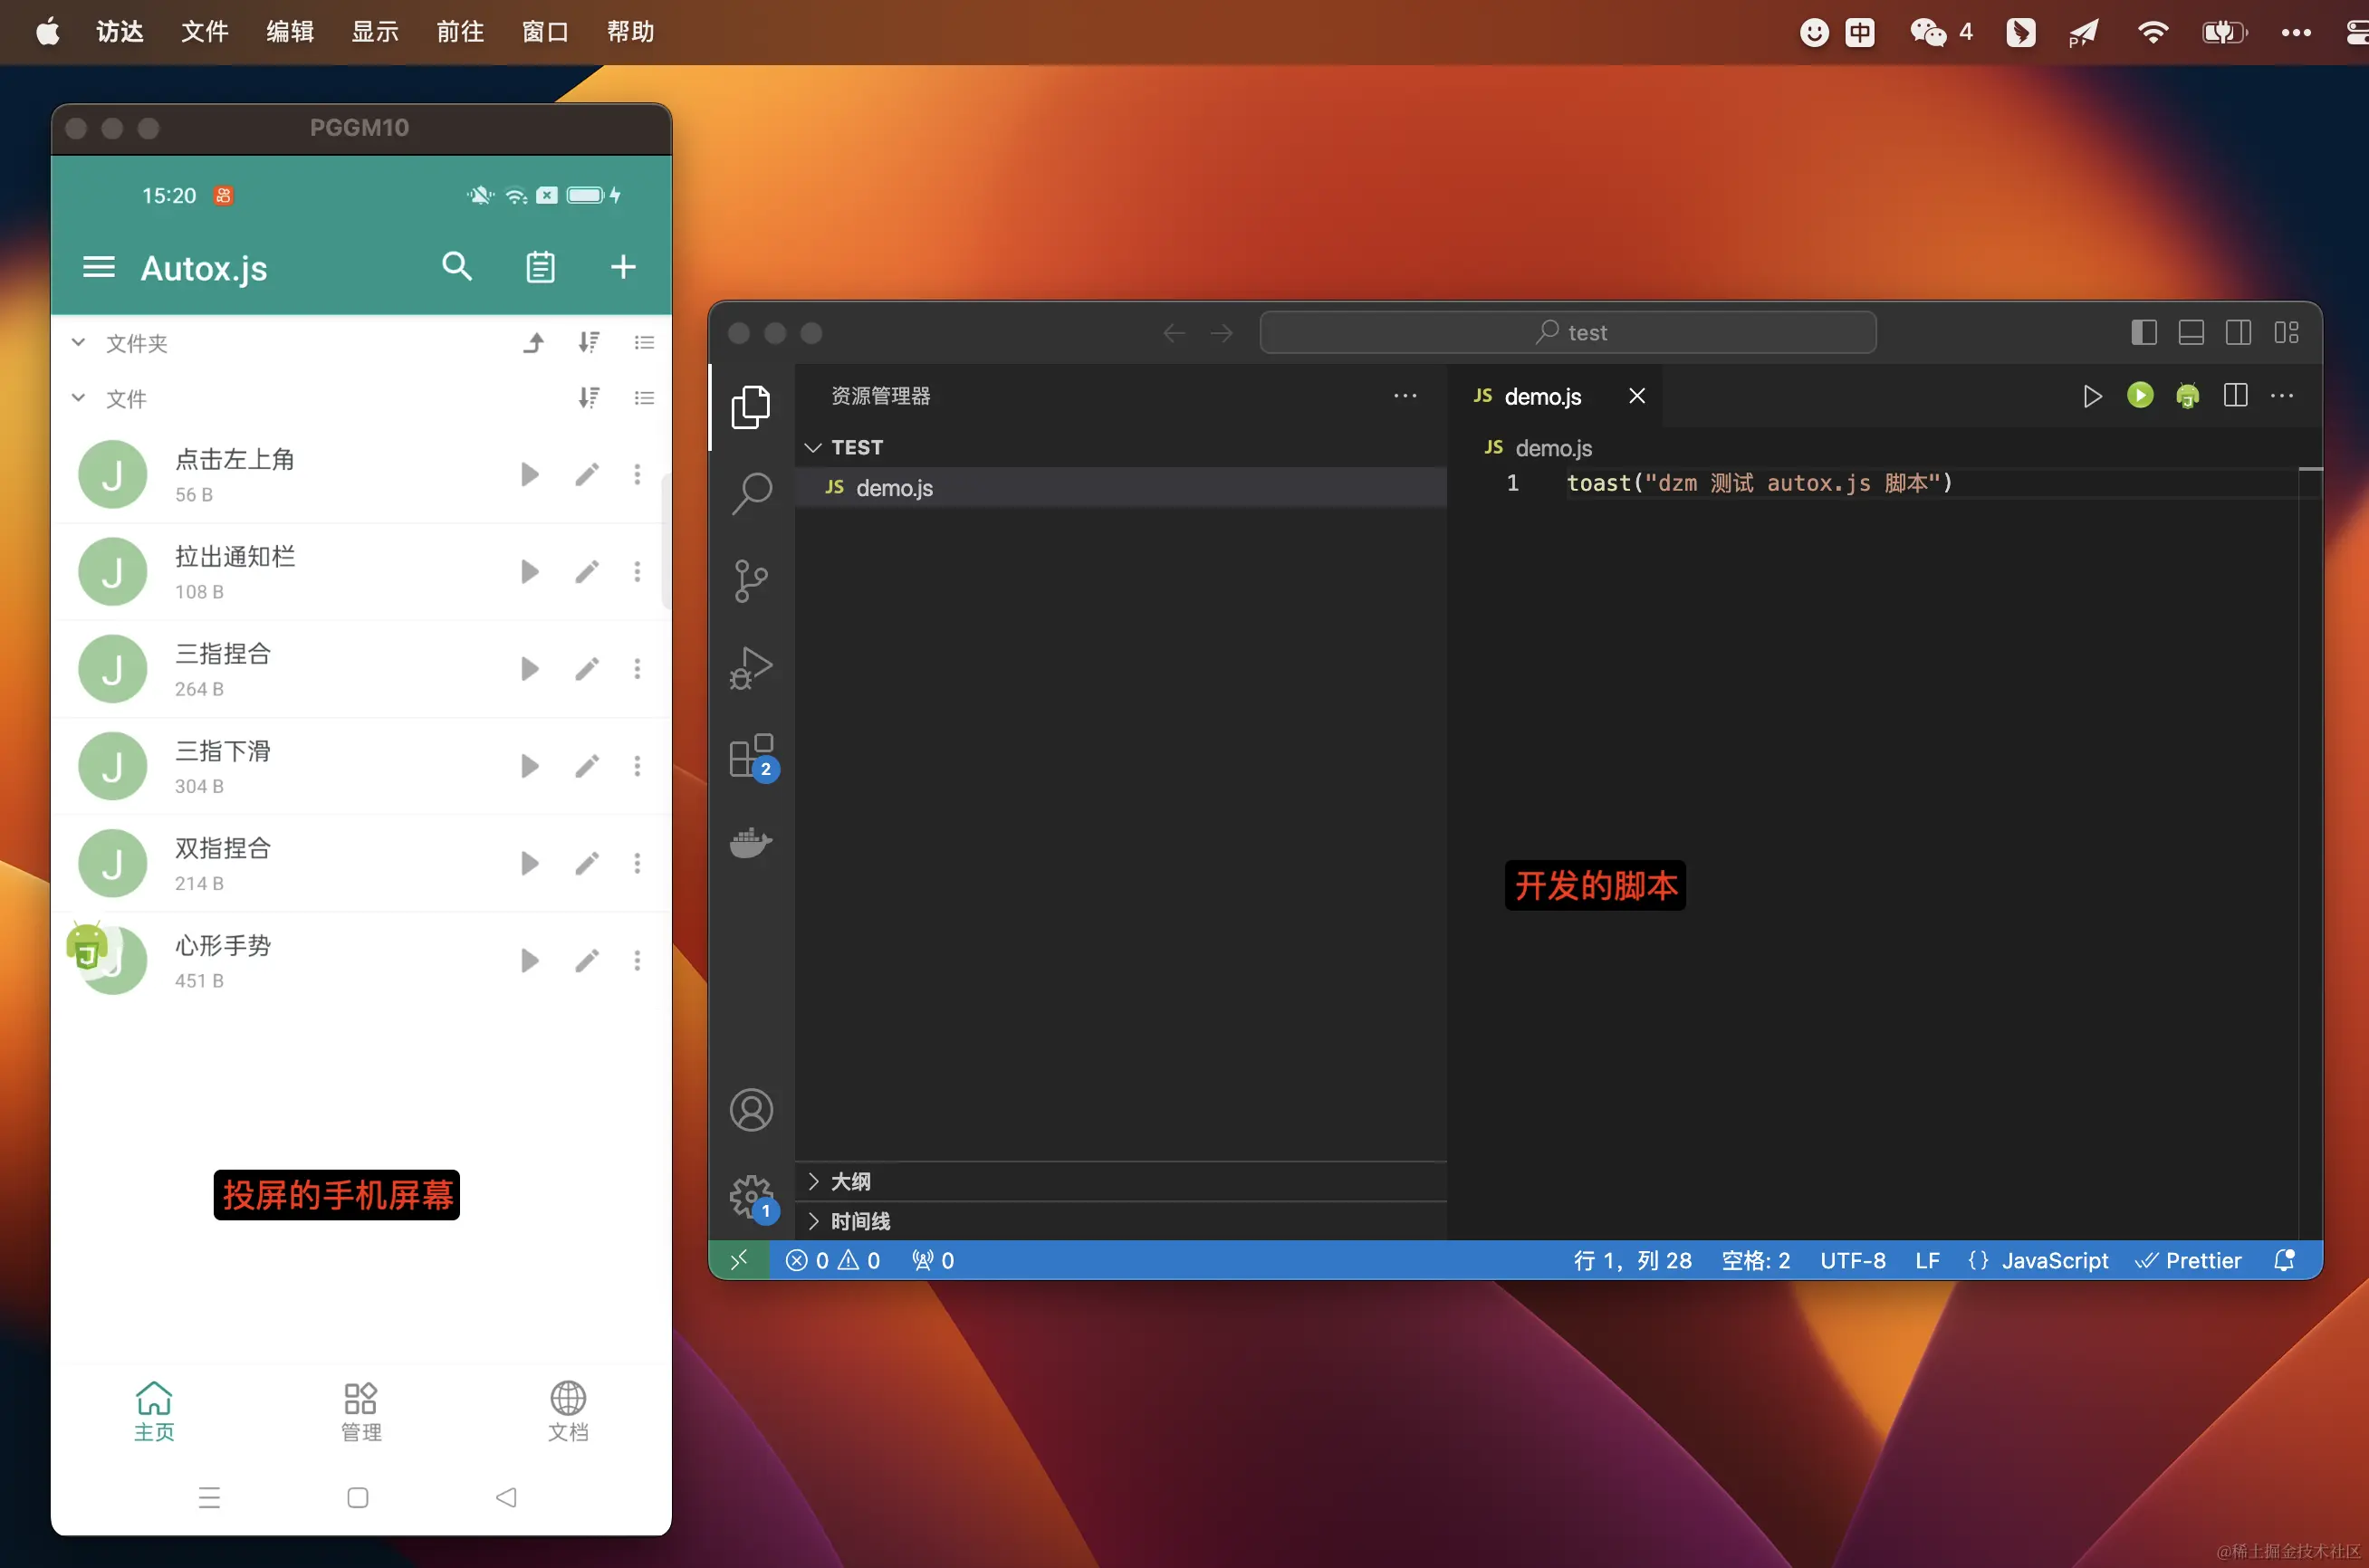Toggle the secondary side bar

click(2238, 332)
